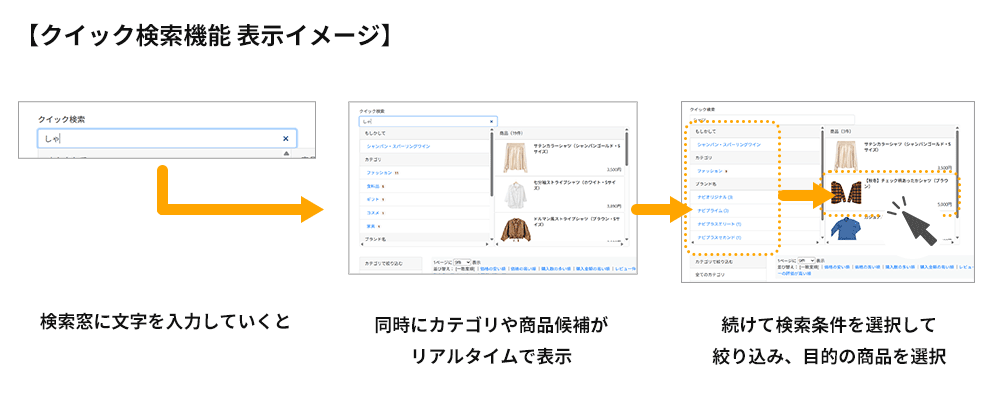The height and width of the screenshot is (398, 1000).
Task: Select the ギフト category suggestion
Action: [x=371, y=200]
